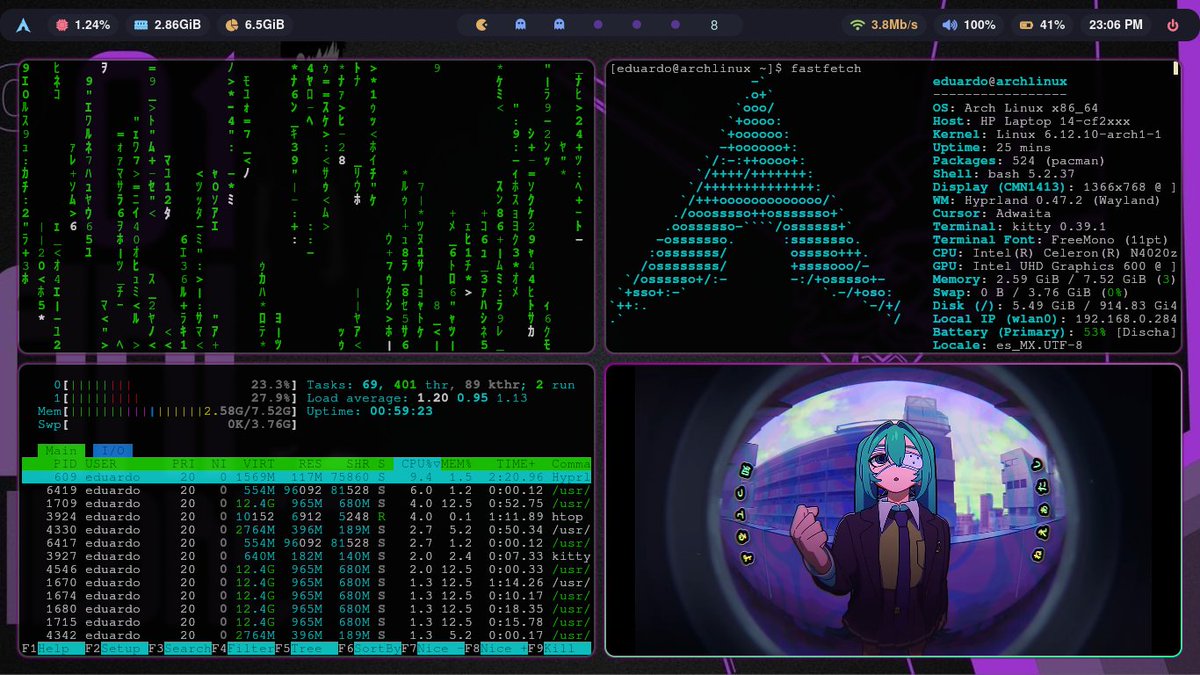Select the process row with PID 4546
1200x675 pixels.
tap(306, 569)
